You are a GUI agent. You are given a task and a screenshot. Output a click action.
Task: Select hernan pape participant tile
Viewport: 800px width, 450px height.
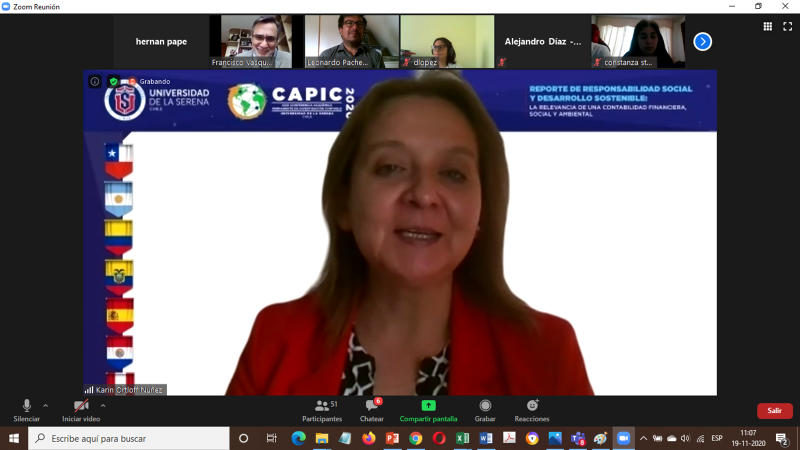161,41
